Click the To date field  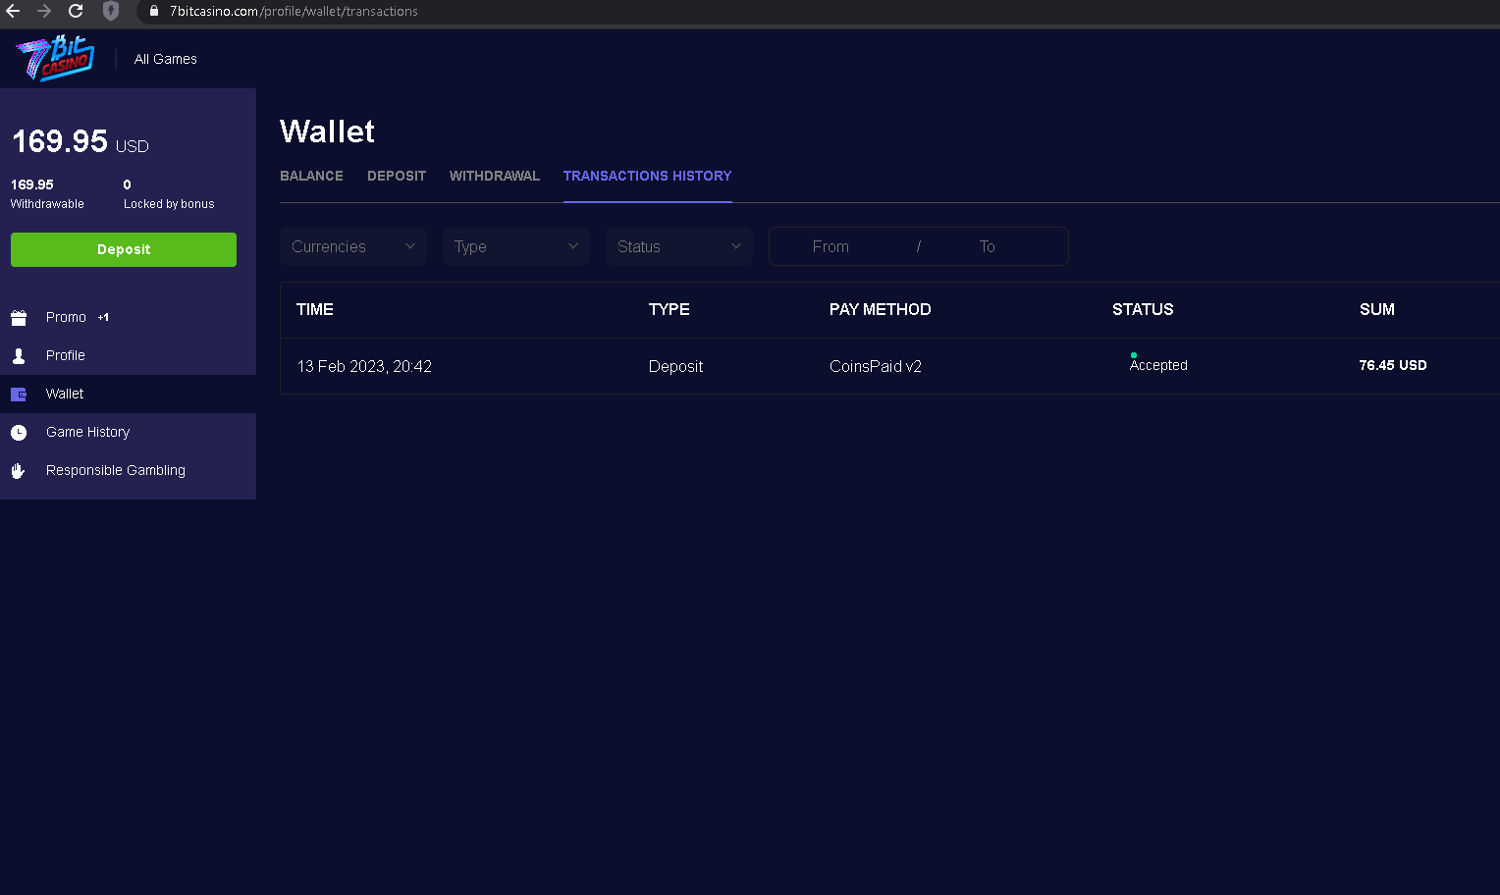(987, 247)
